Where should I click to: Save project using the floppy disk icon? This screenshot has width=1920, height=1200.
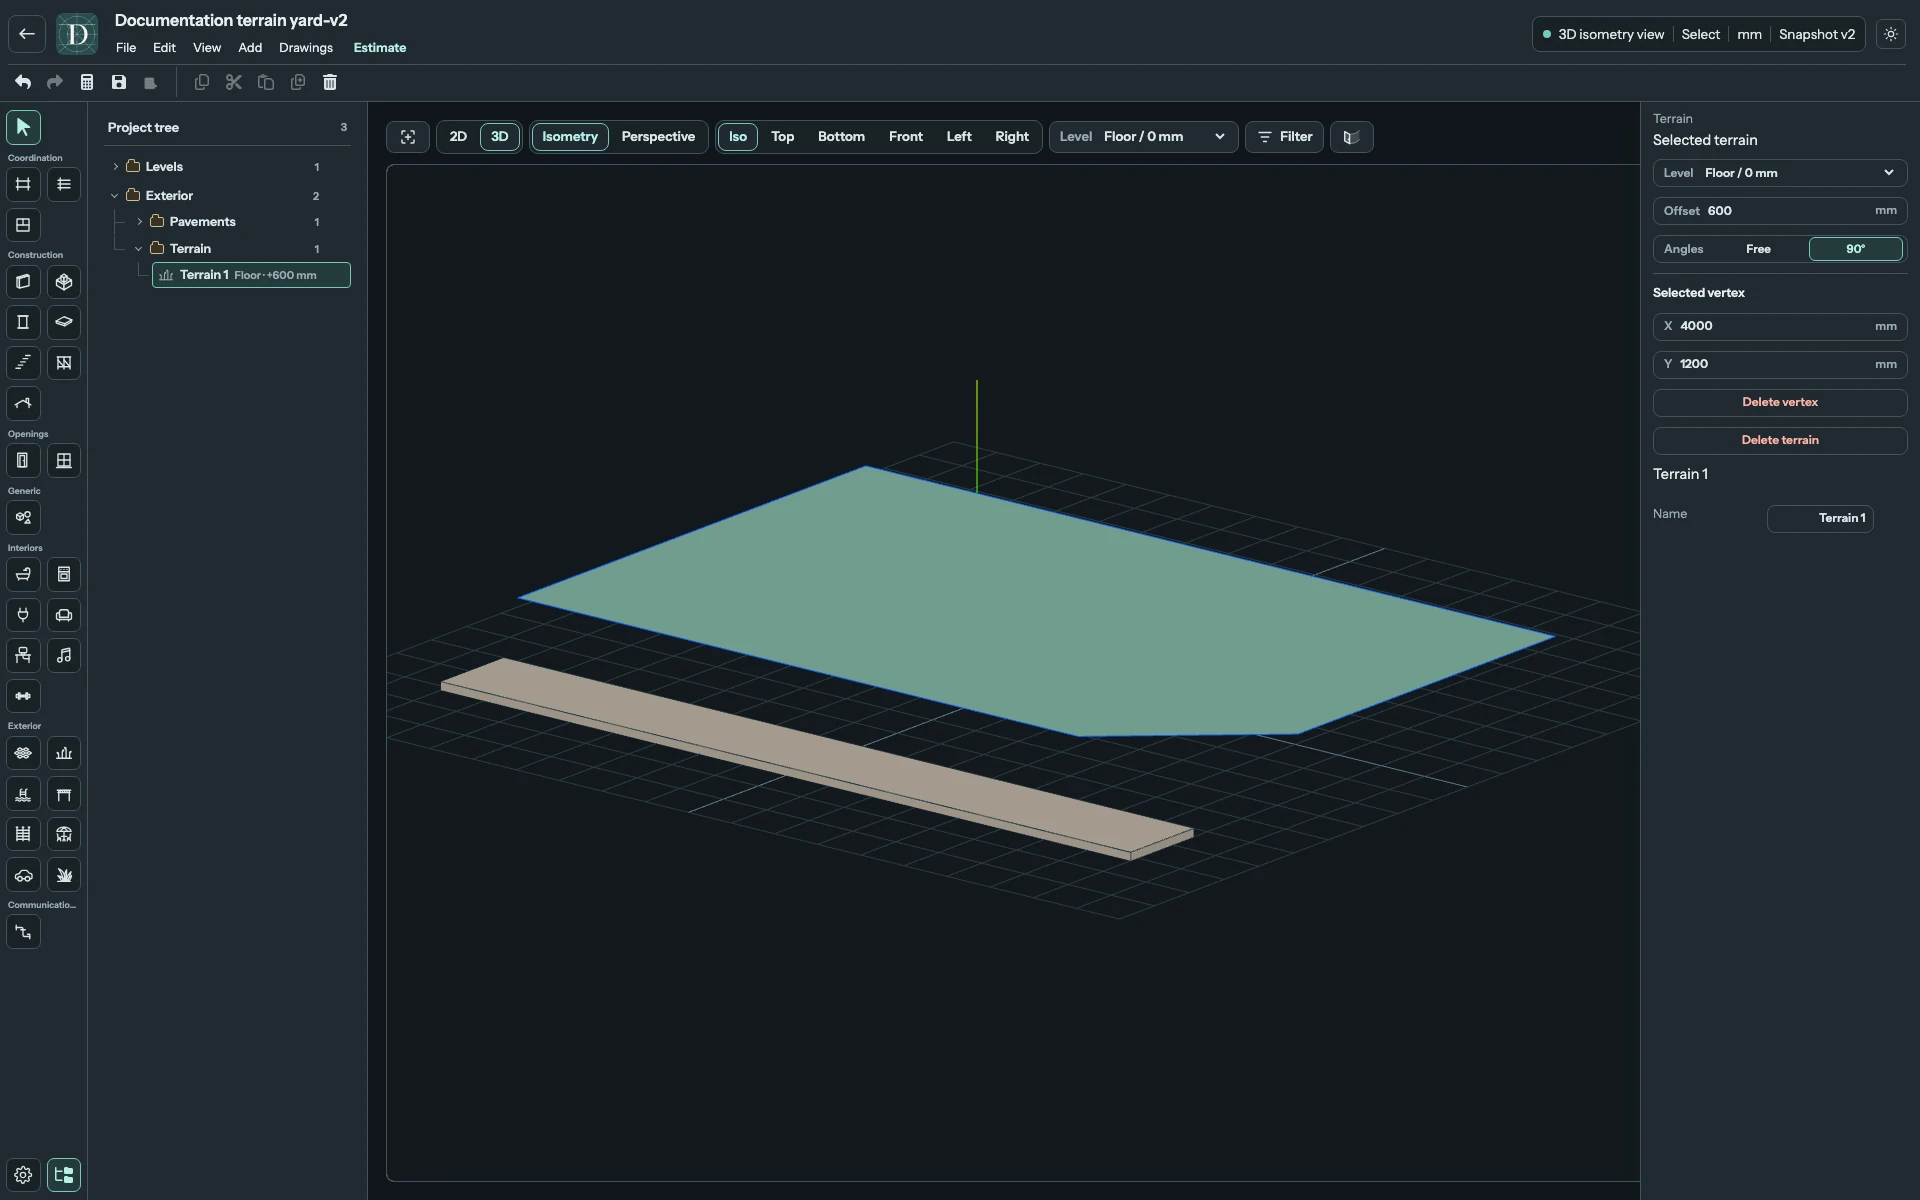click(119, 82)
